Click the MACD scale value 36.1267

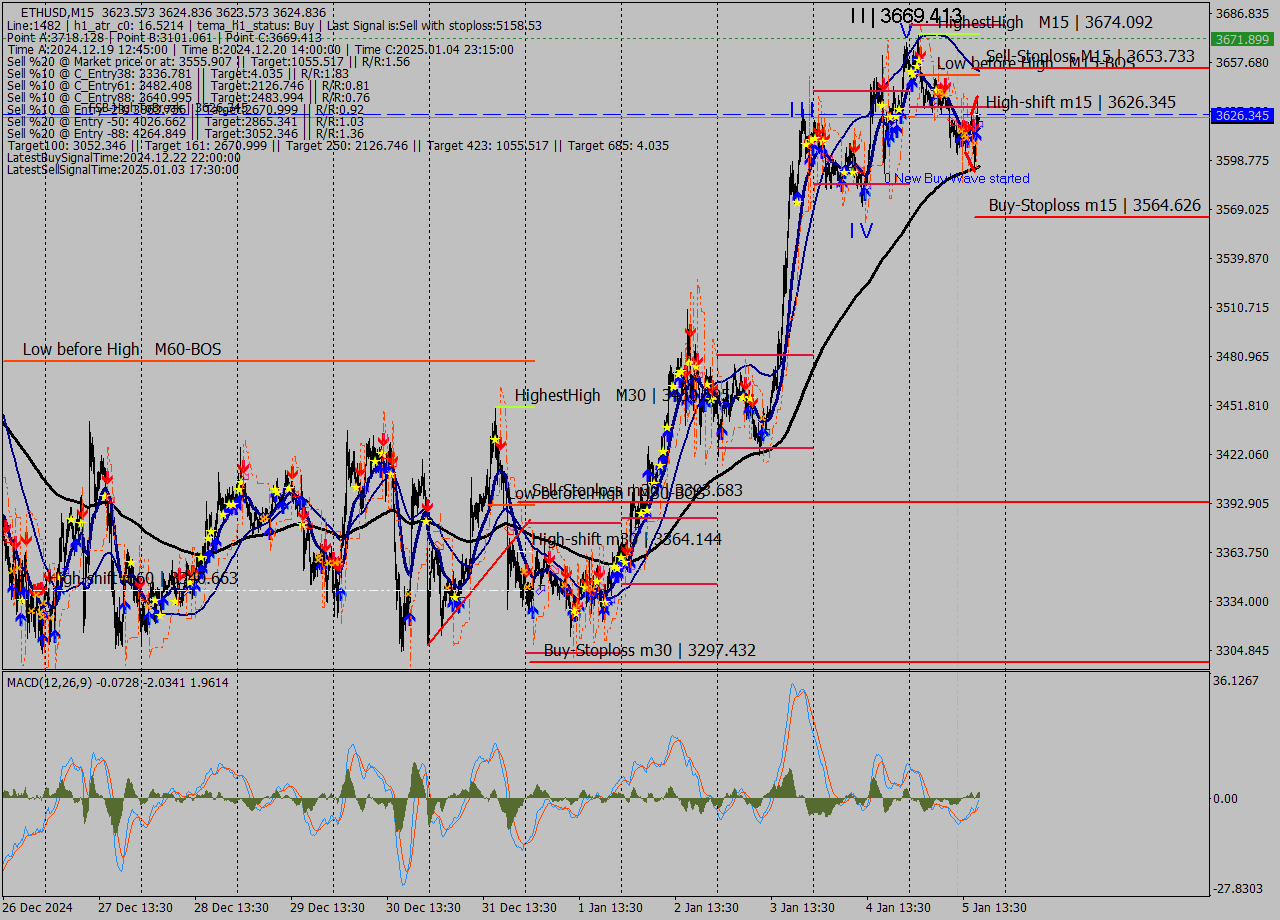tap(1238, 680)
